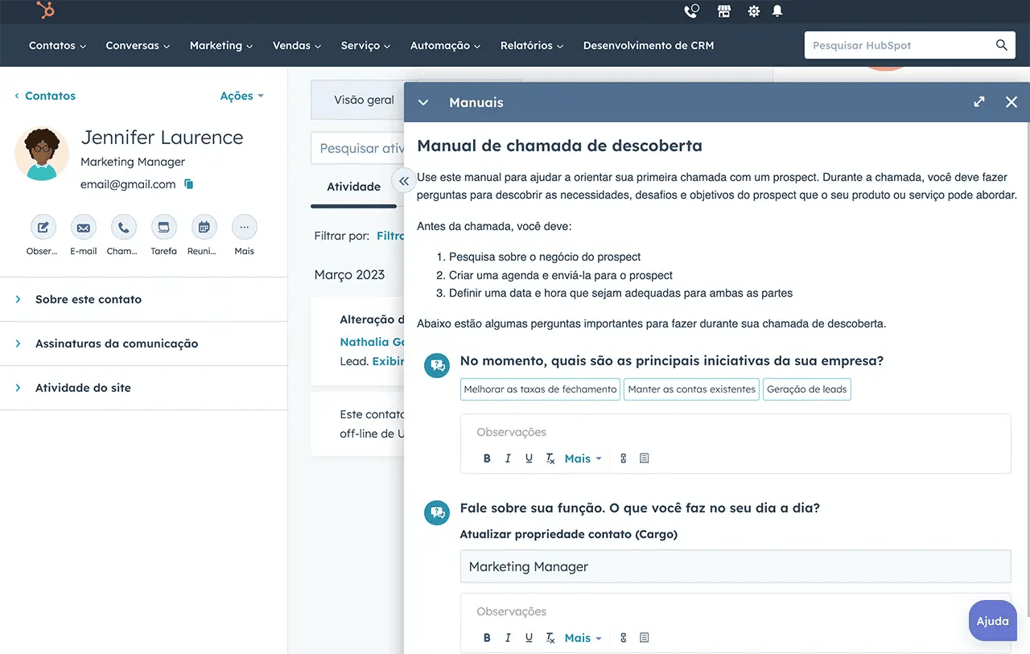Open the notifications bell

tap(777, 11)
